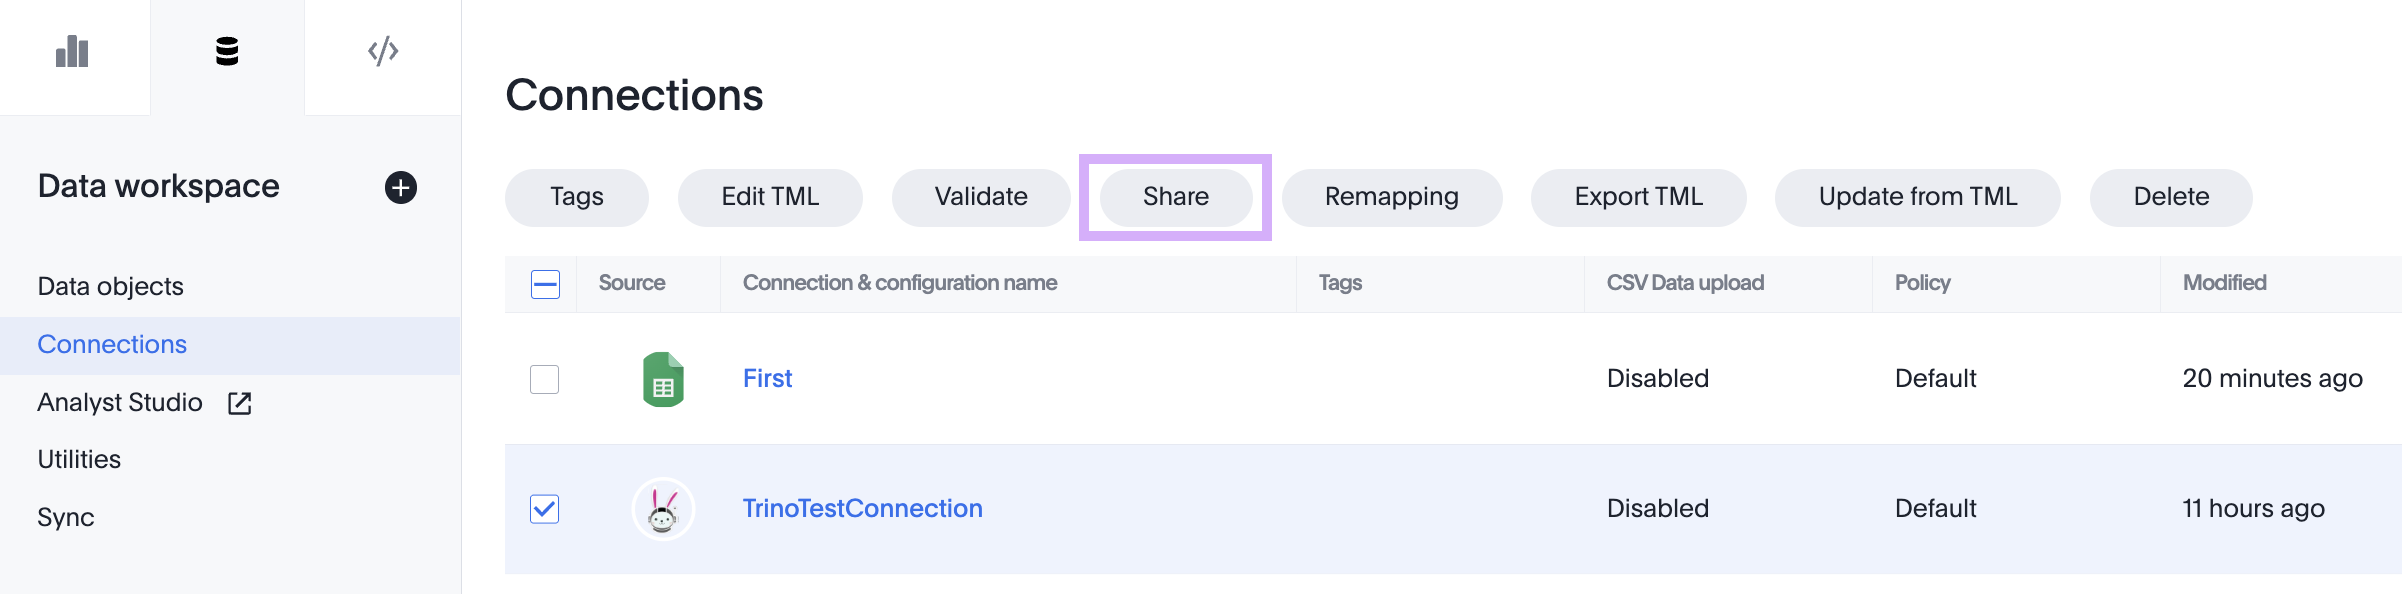Click the indeterminate select-all checkbox
The image size is (2402, 594).
544,284
